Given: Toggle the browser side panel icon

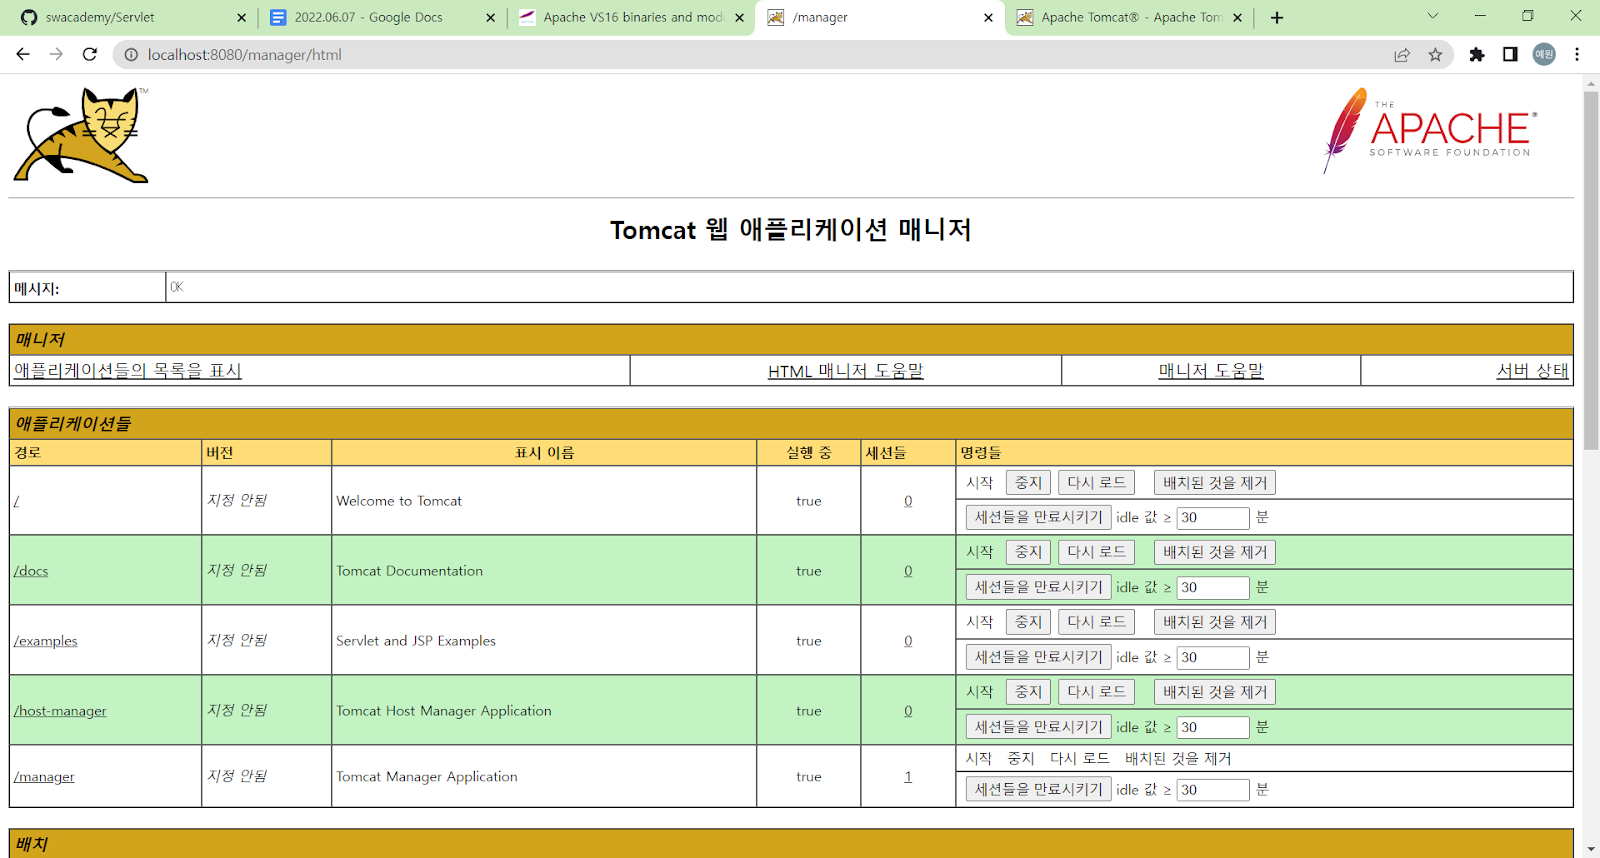Looking at the screenshot, I should coord(1510,55).
